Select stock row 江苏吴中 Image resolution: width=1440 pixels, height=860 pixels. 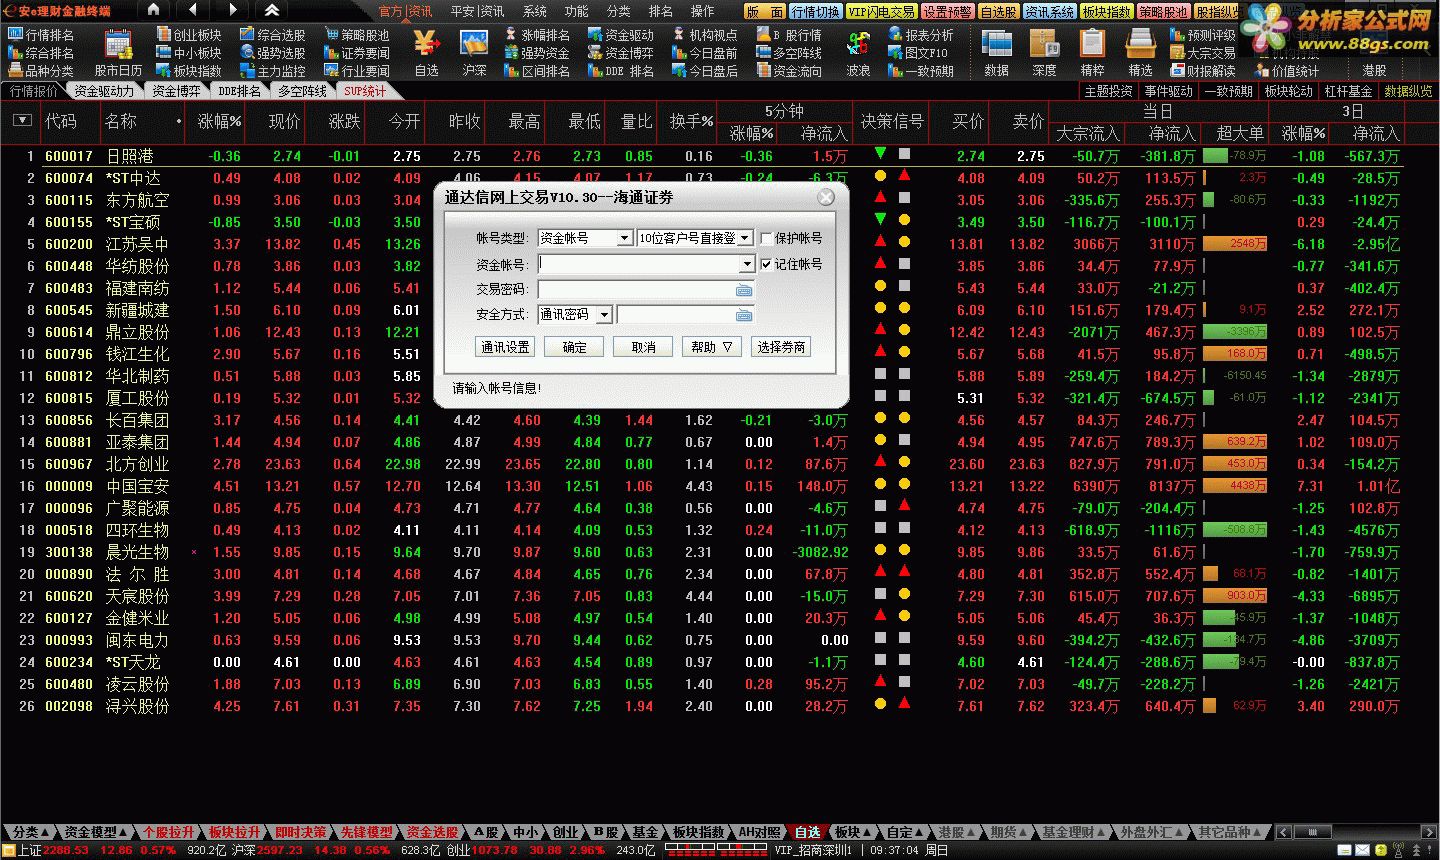701,244
